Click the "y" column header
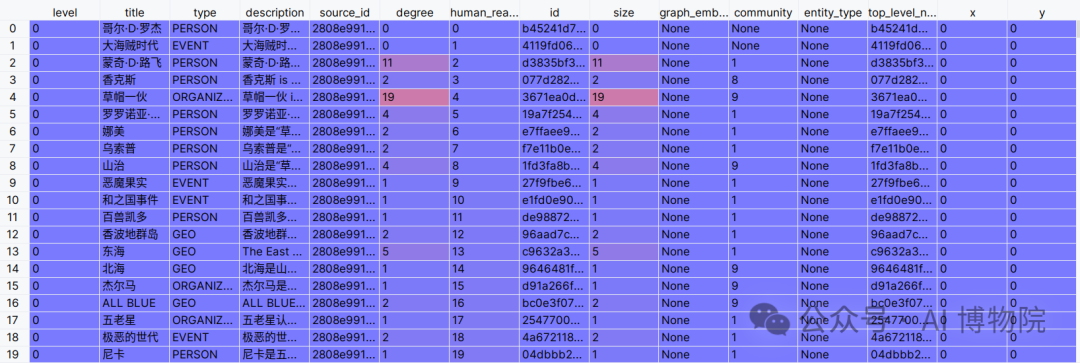 coord(1043,12)
